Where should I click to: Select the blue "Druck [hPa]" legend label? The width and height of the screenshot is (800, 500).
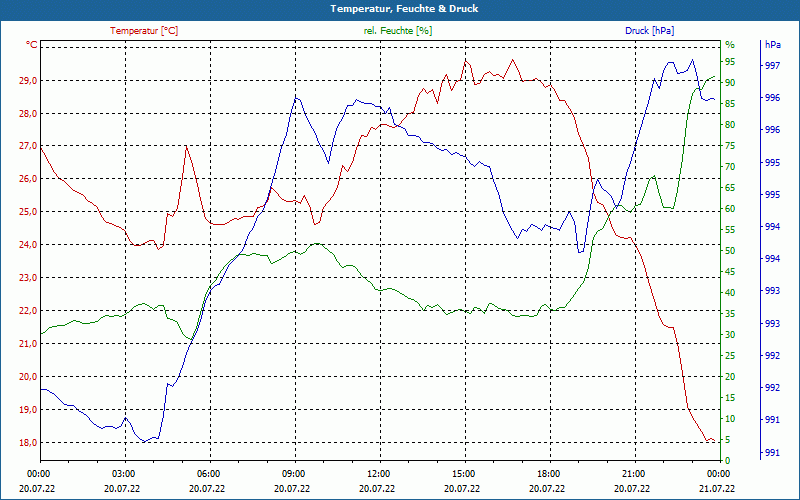(649, 31)
